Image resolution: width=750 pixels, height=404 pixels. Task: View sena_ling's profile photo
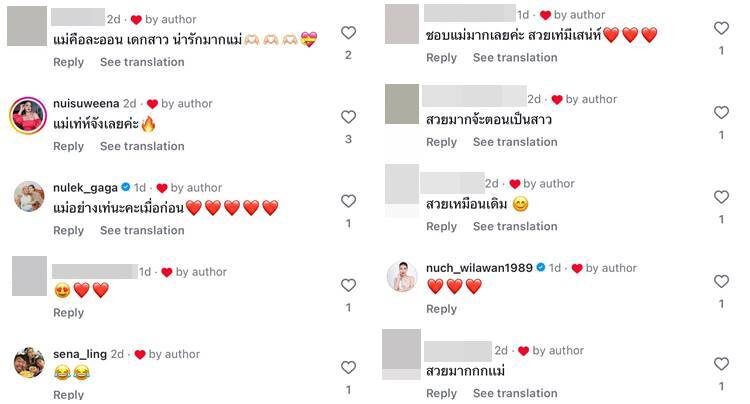(x=29, y=362)
